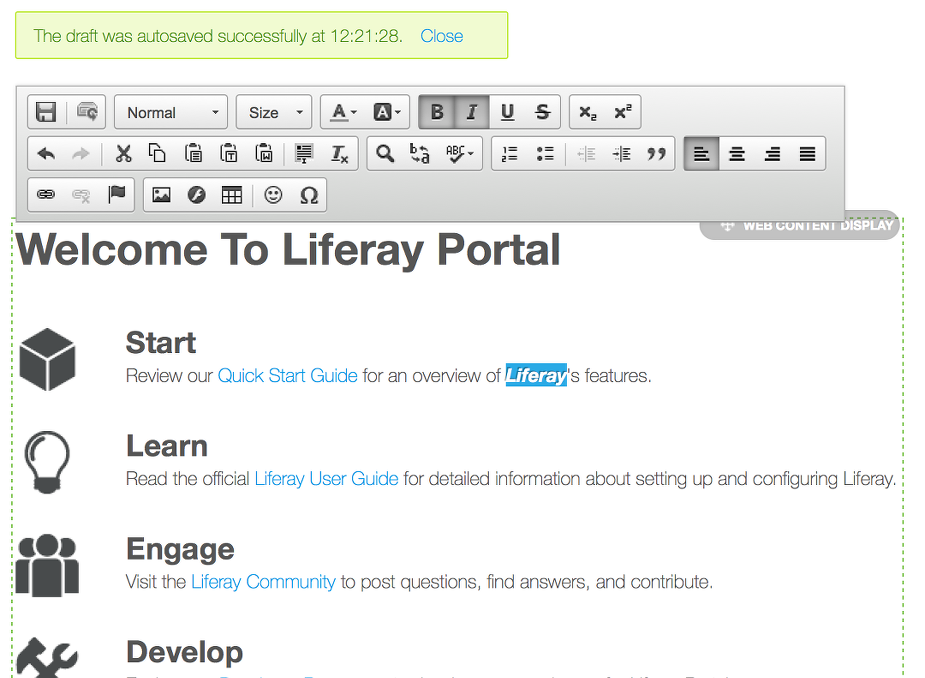Screen dimensions: 925x678
Task: Toggle Bold formatting off
Action: tap(437, 113)
